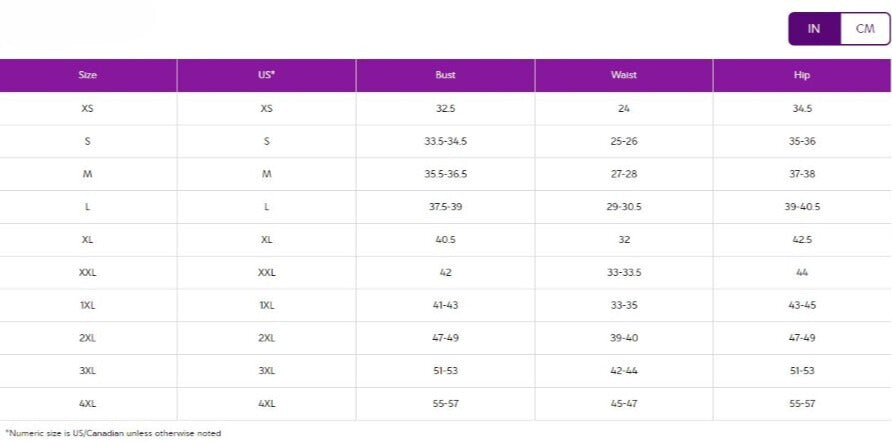The width and height of the screenshot is (892, 442).
Task: Select the XS size row label
Action: 88,109
